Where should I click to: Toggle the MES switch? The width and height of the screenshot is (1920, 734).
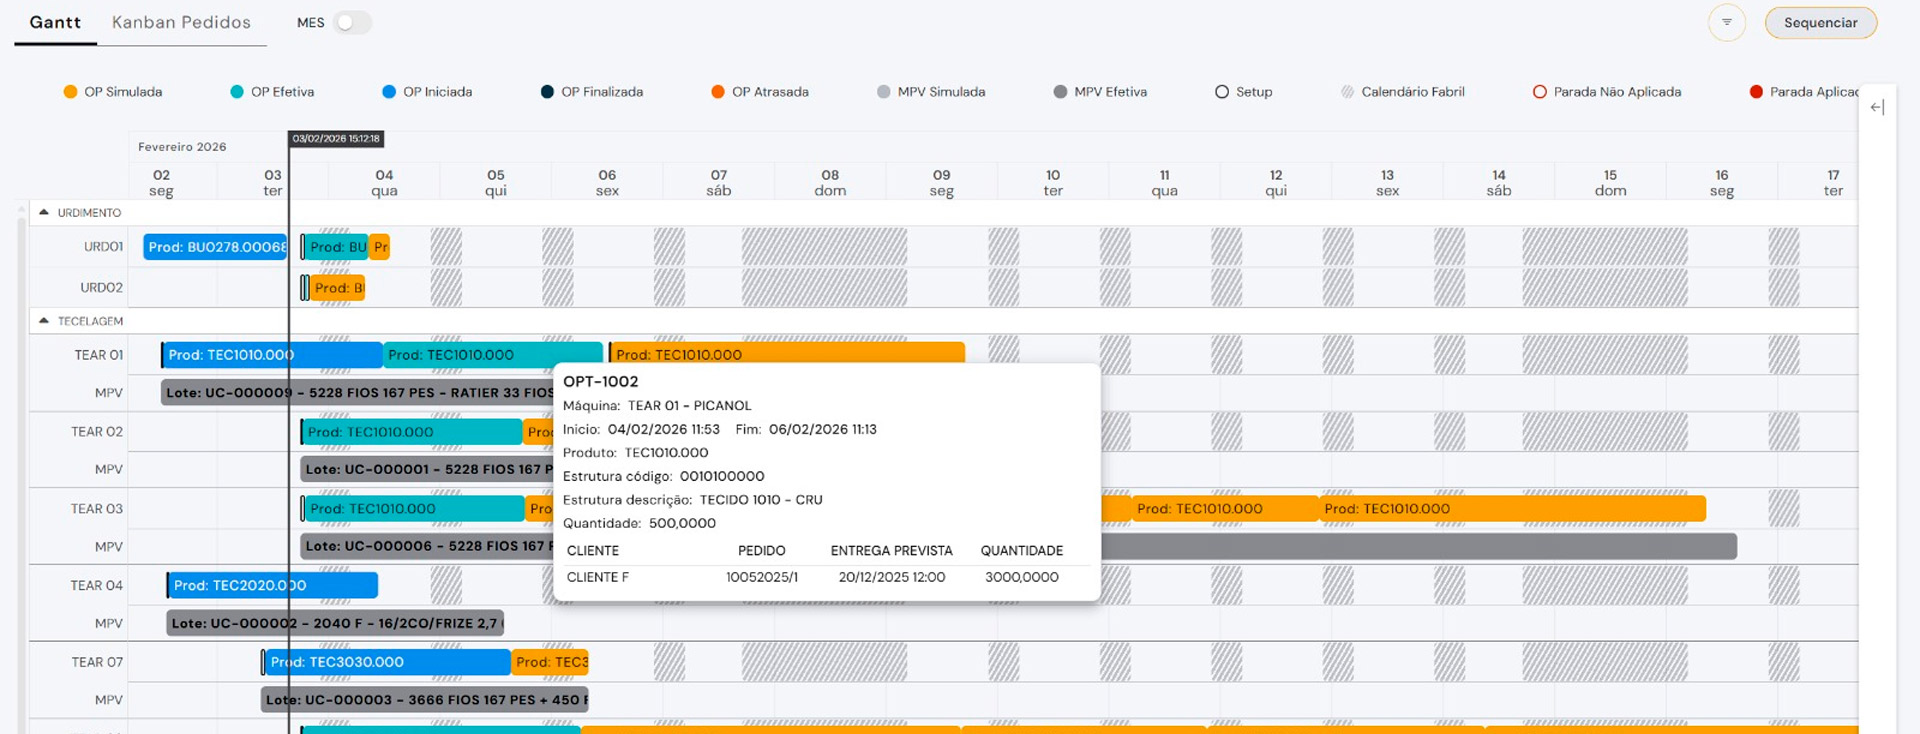point(352,23)
